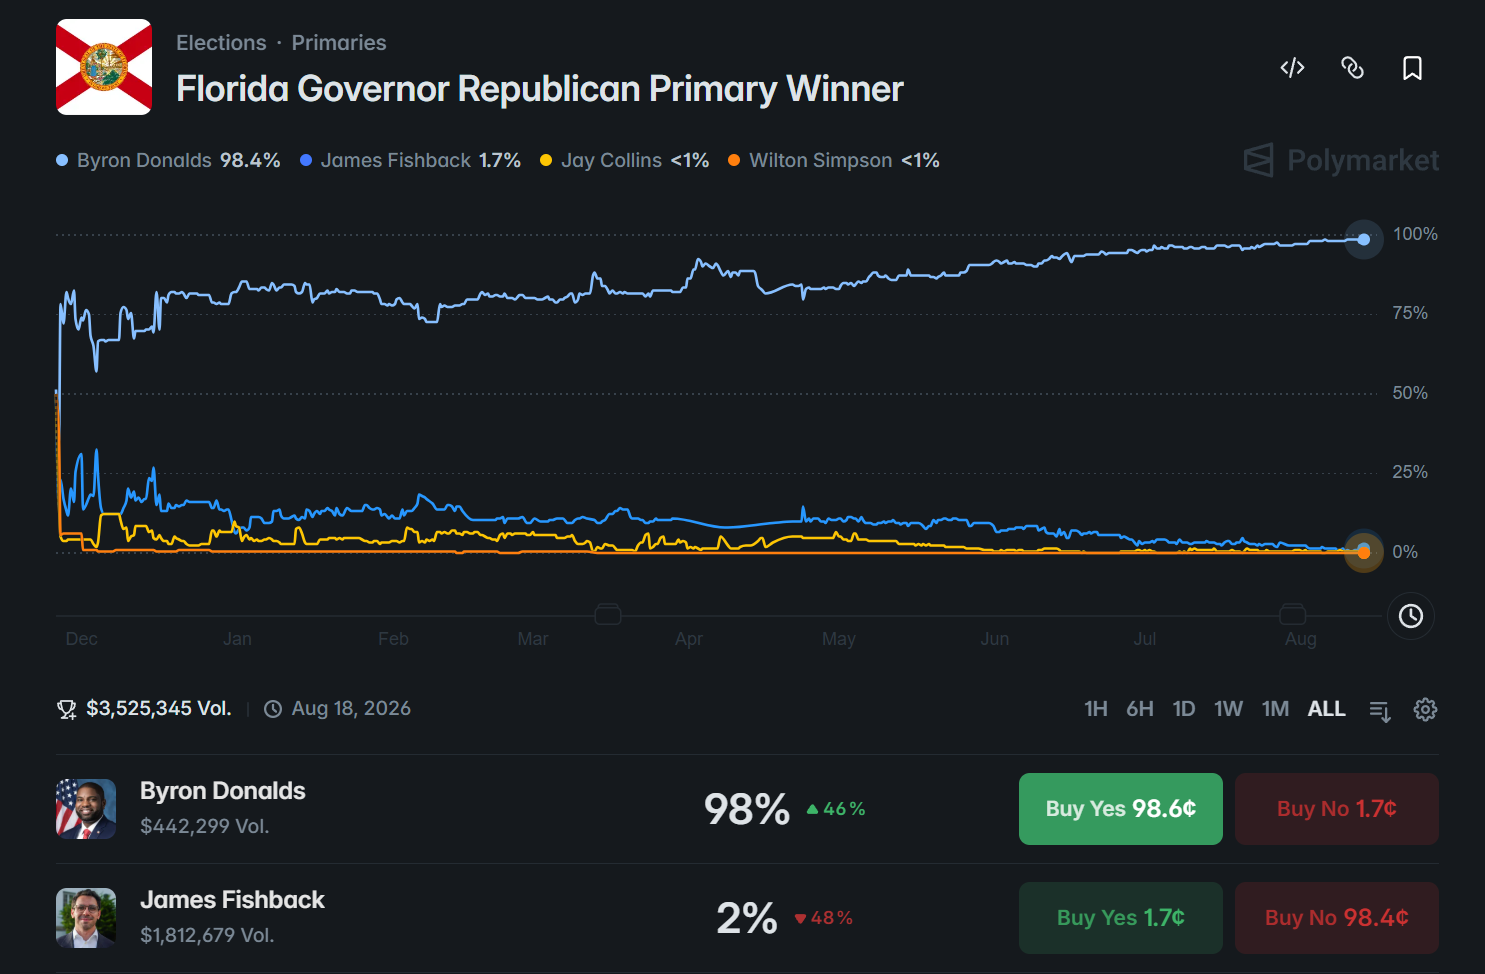Select the 1W time range
This screenshot has height=974, width=1485.
[x=1228, y=709]
